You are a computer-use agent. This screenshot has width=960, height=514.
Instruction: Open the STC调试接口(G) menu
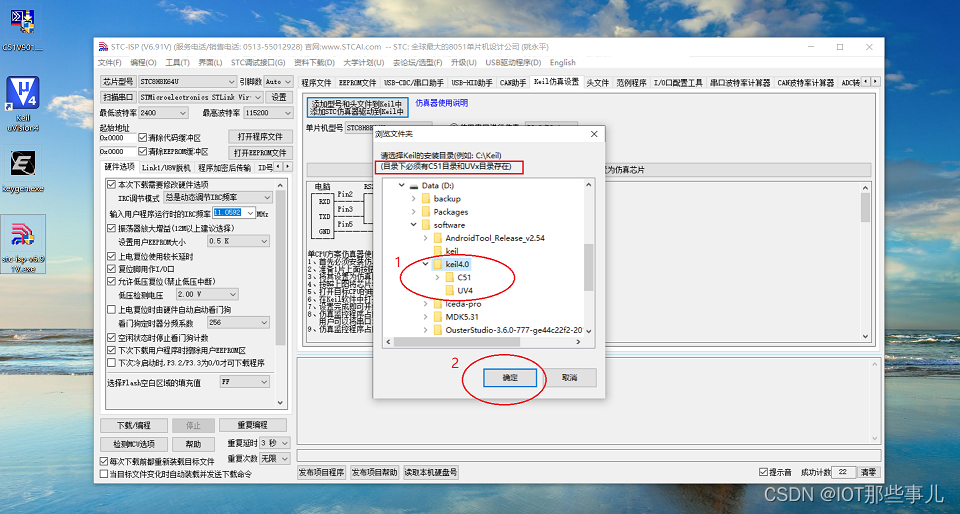[258, 62]
